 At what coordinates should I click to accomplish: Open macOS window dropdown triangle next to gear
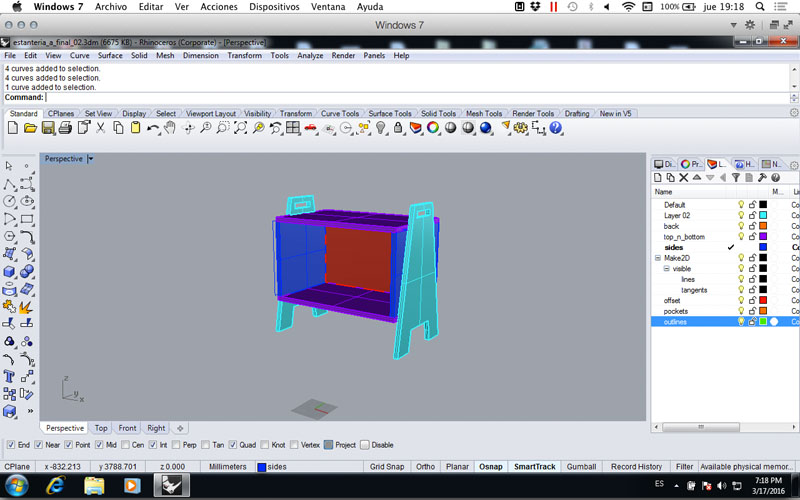[x=734, y=25]
